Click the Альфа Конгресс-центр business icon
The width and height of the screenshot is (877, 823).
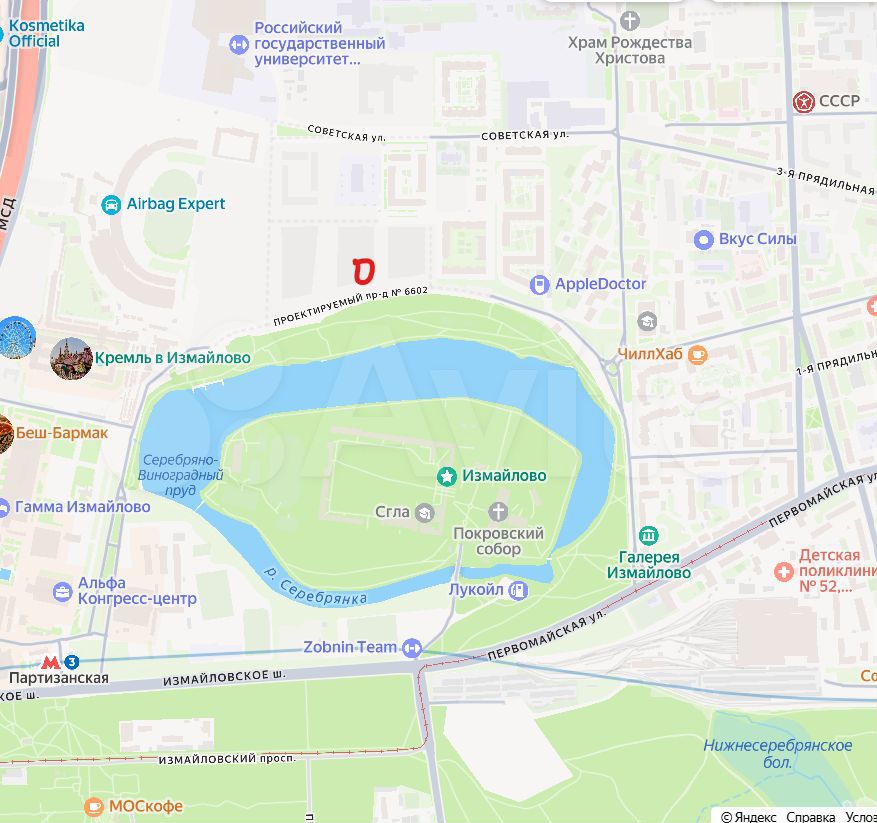(x=62, y=592)
